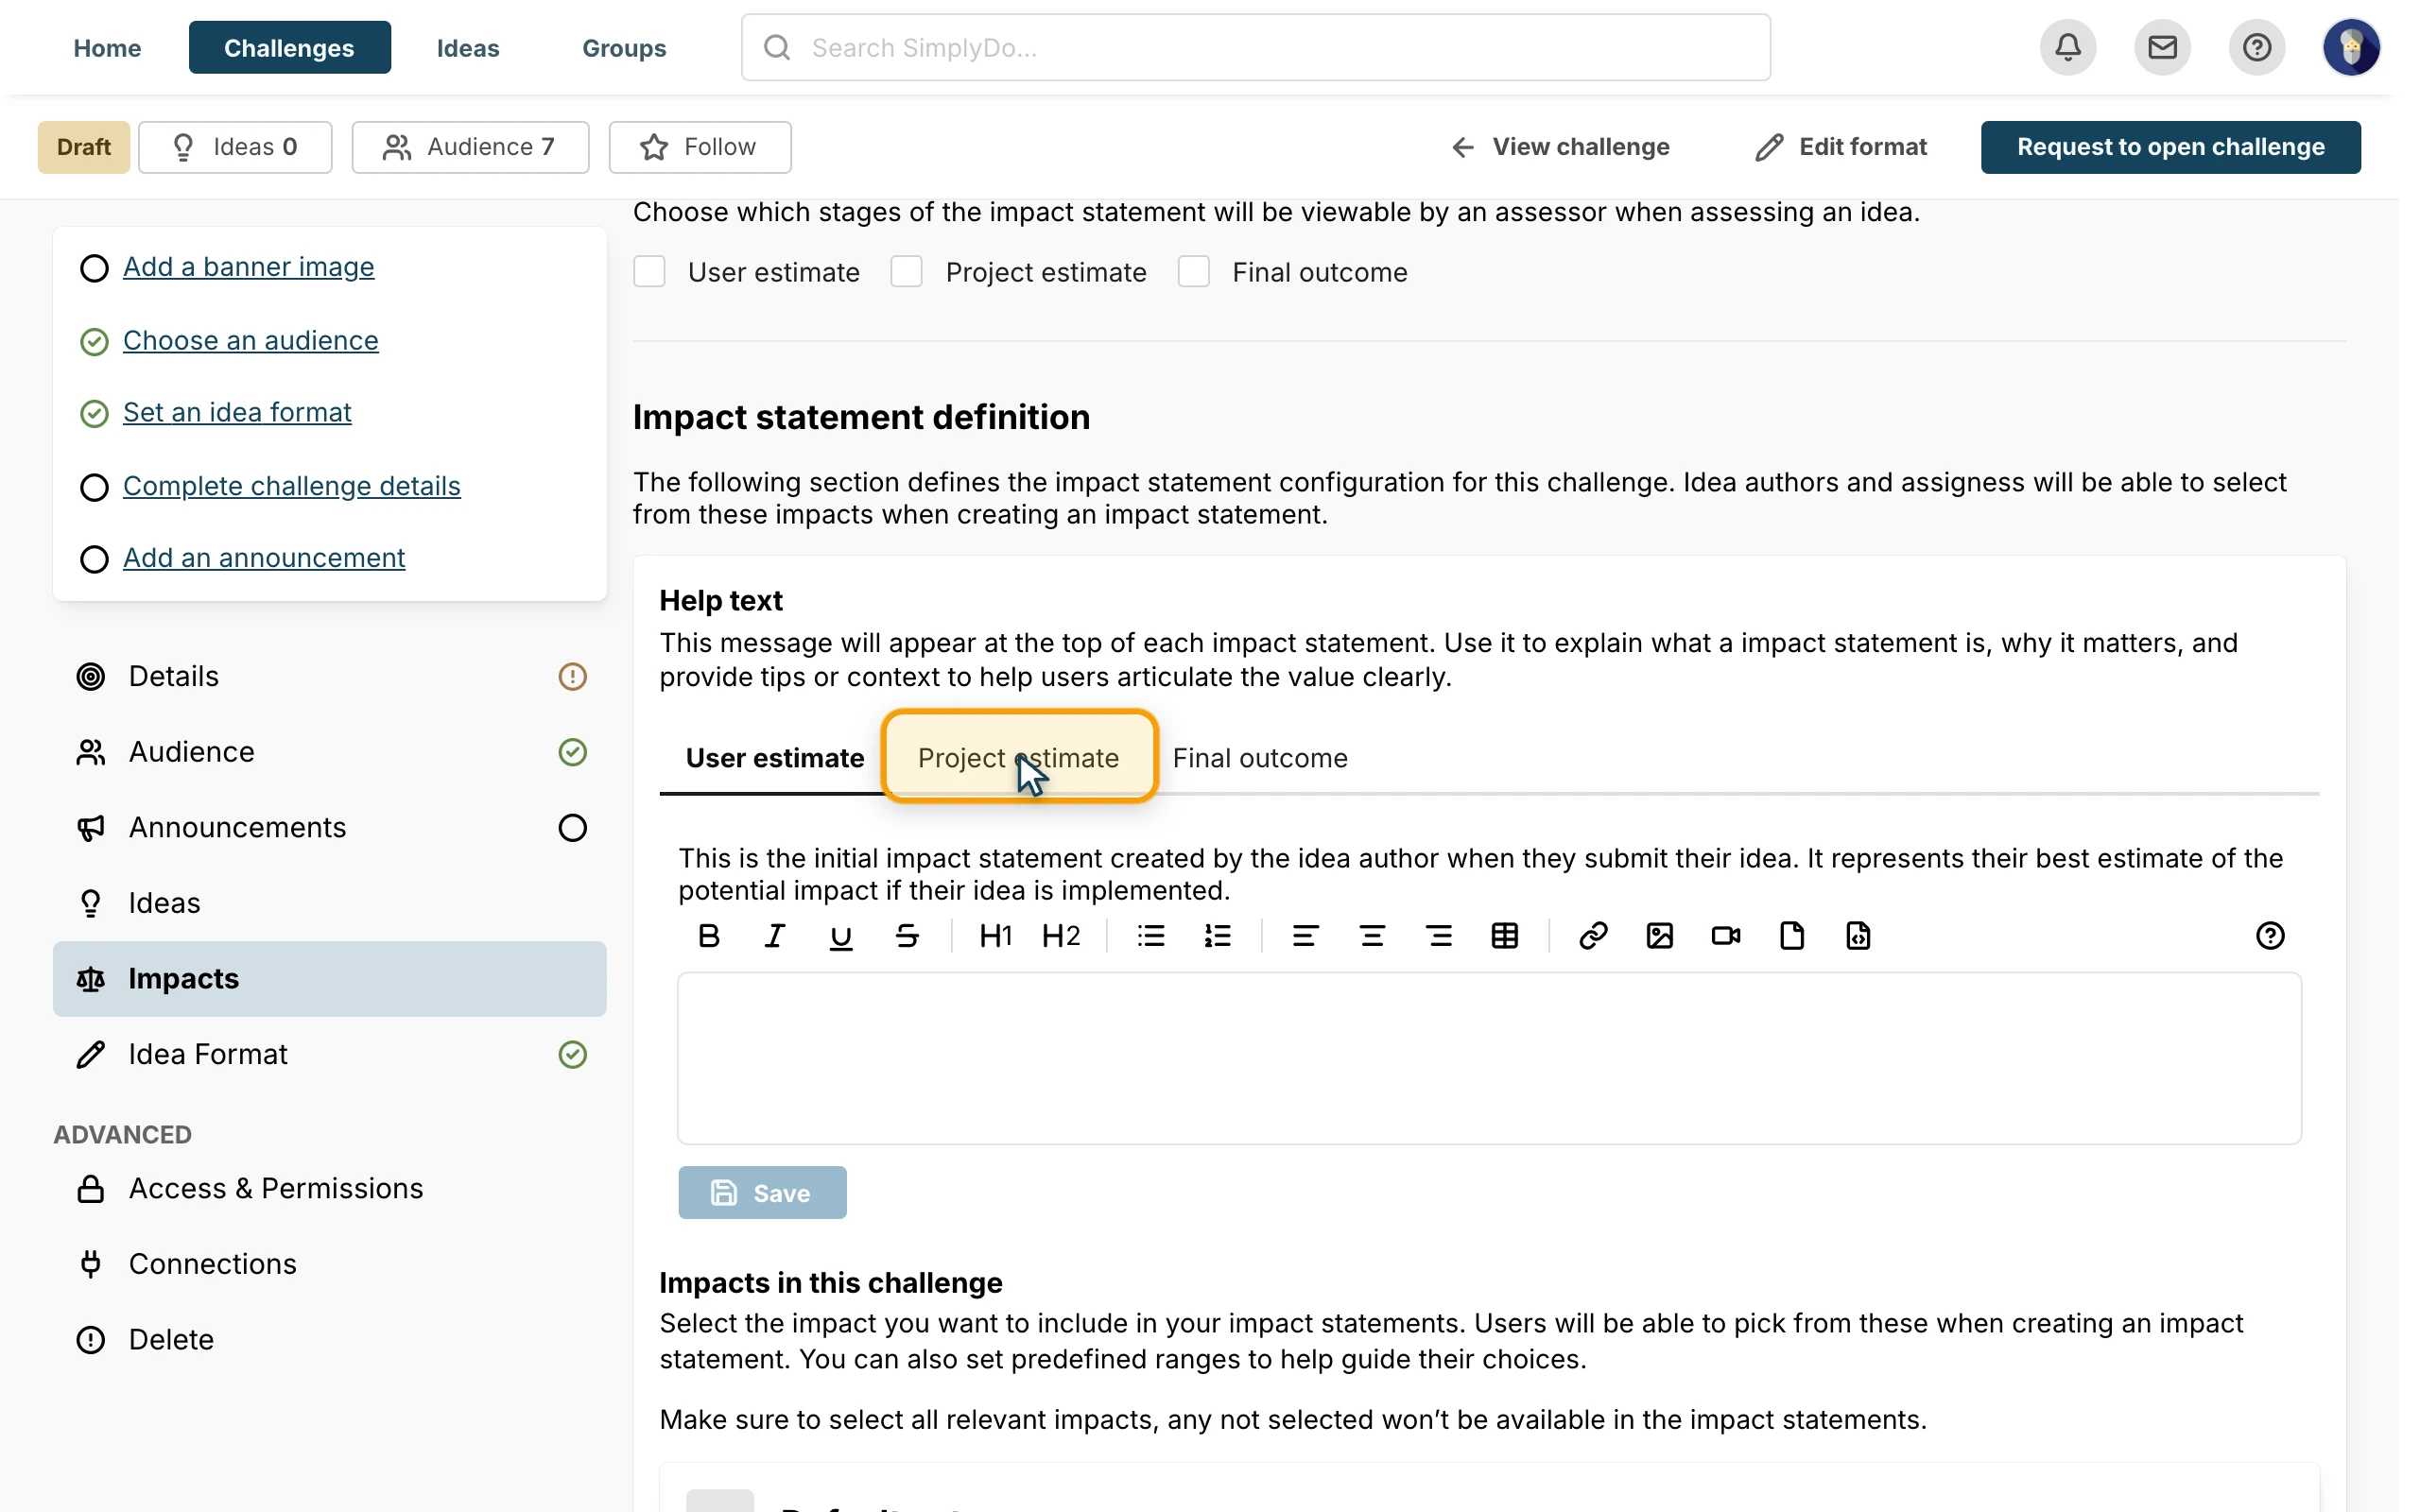This screenshot has height=1512, width=2420.
Task: Open the messages envelope icon
Action: (x=2162, y=47)
